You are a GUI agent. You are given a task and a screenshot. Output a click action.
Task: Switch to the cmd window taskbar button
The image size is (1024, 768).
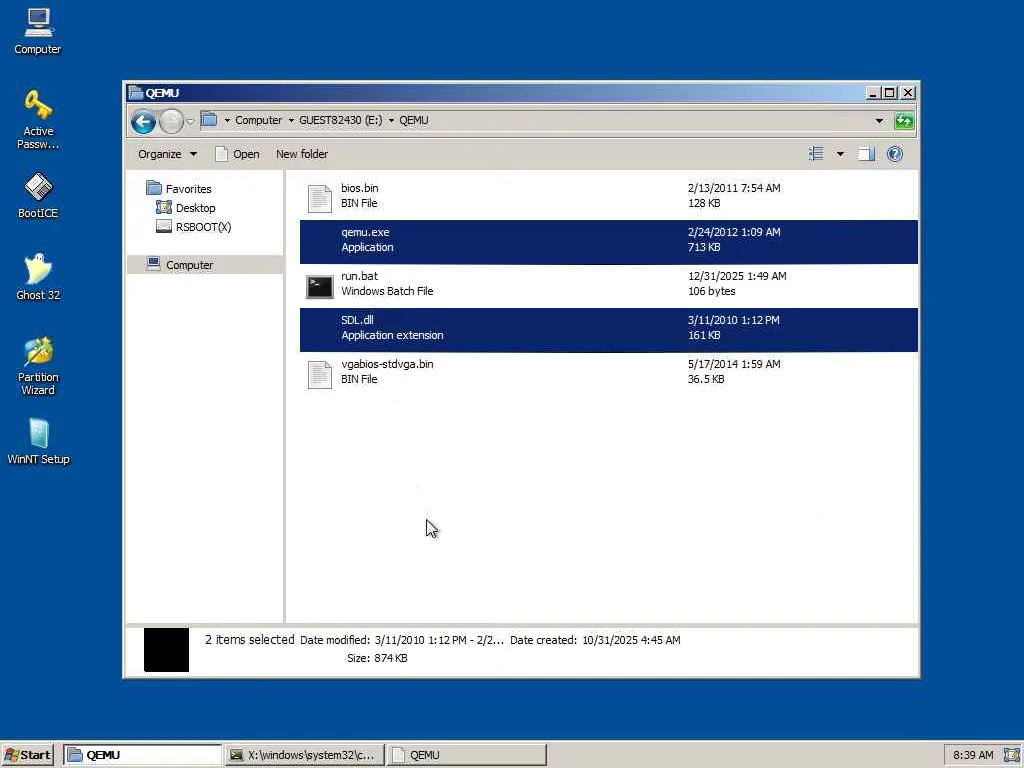[x=305, y=755]
